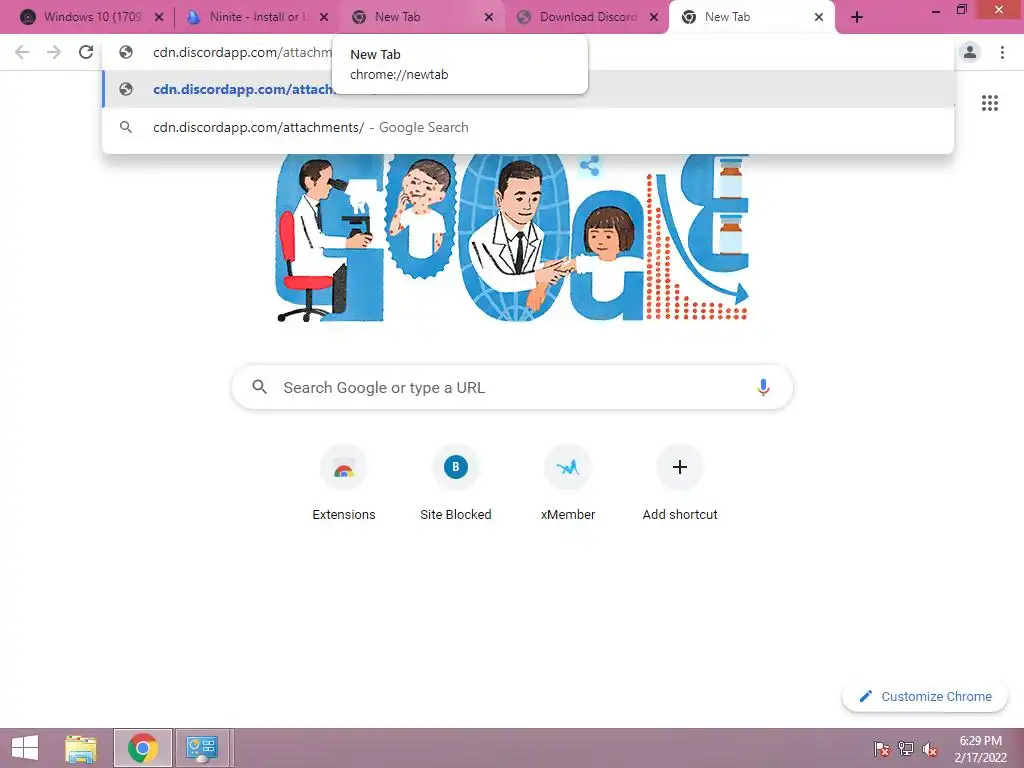Screen dimensions: 1024x768
Task: Click the Action Center flag tray icon
Action: pos(882,749)
